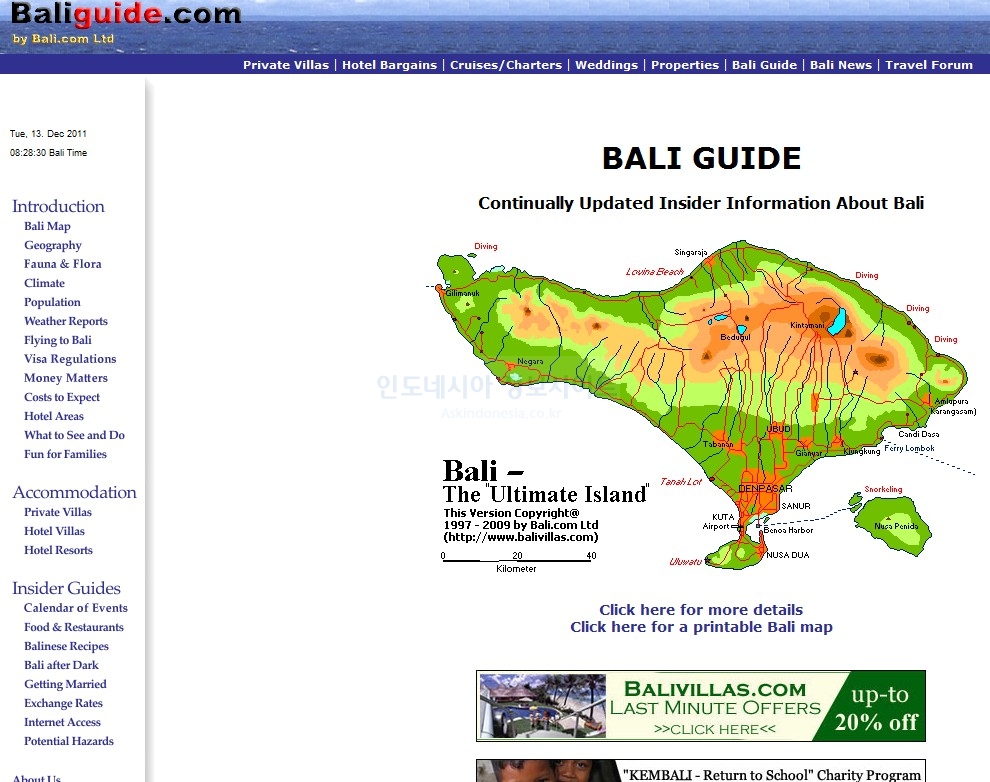Open the Weather Reports link
This screenshot has height=782, width=990.
click(66, 321)
